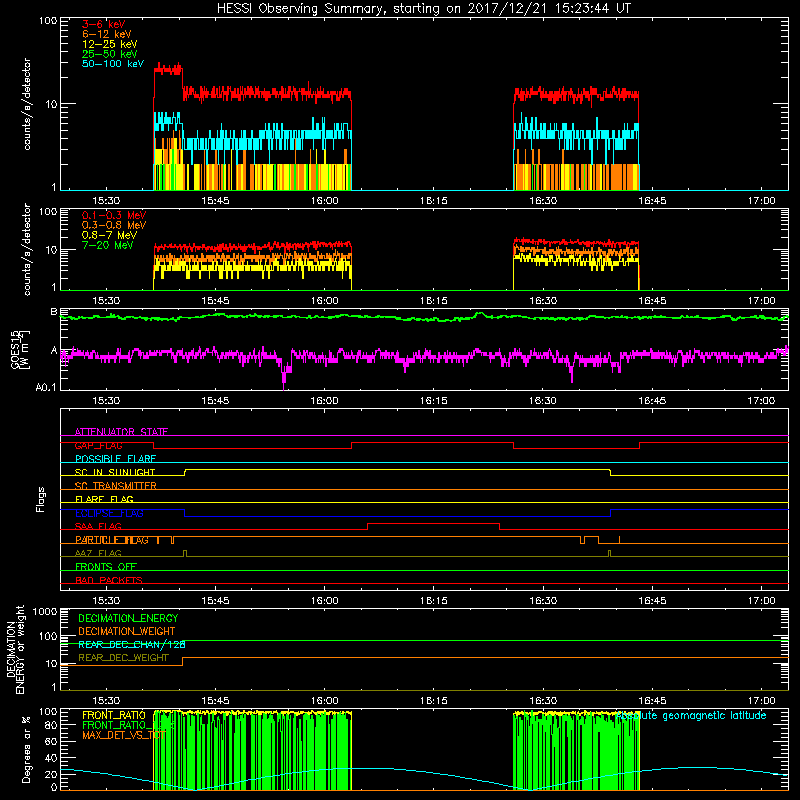
Task: Click the vertical Flags axis title
Action: 41,499
